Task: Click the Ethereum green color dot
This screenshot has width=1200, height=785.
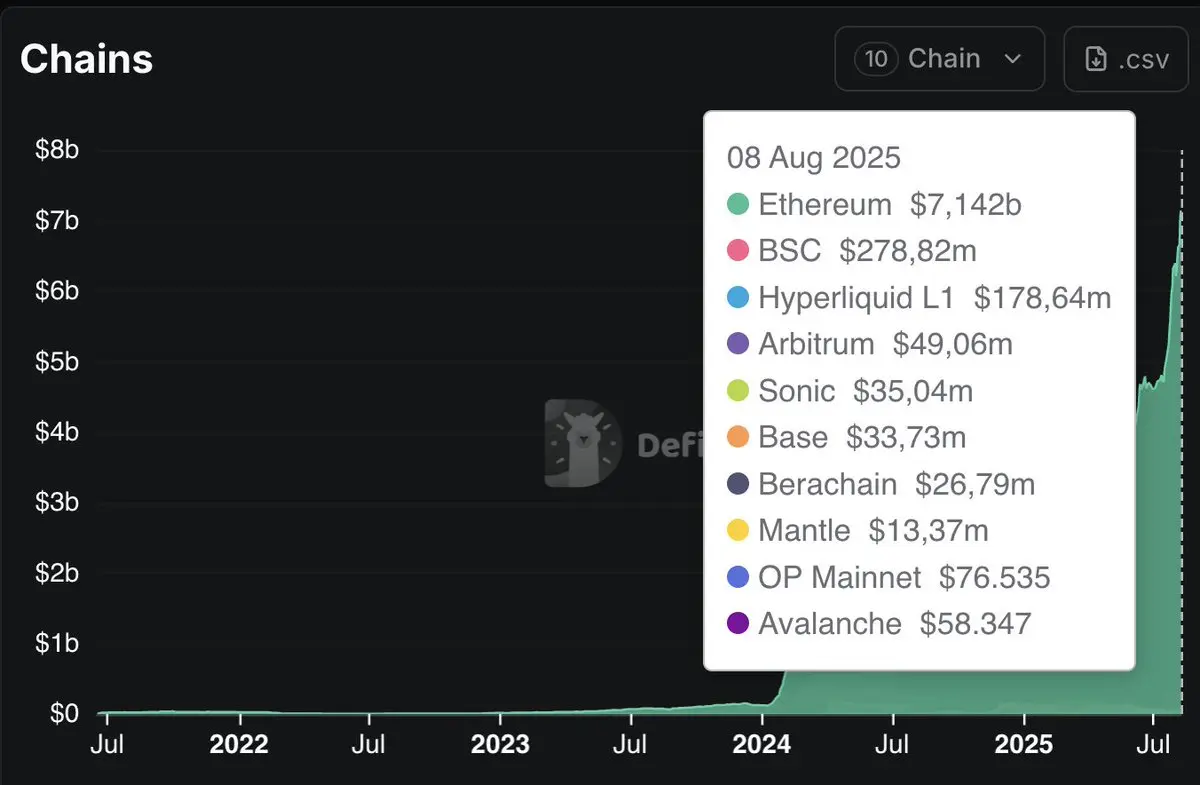Action: click(x=738, y=205)
